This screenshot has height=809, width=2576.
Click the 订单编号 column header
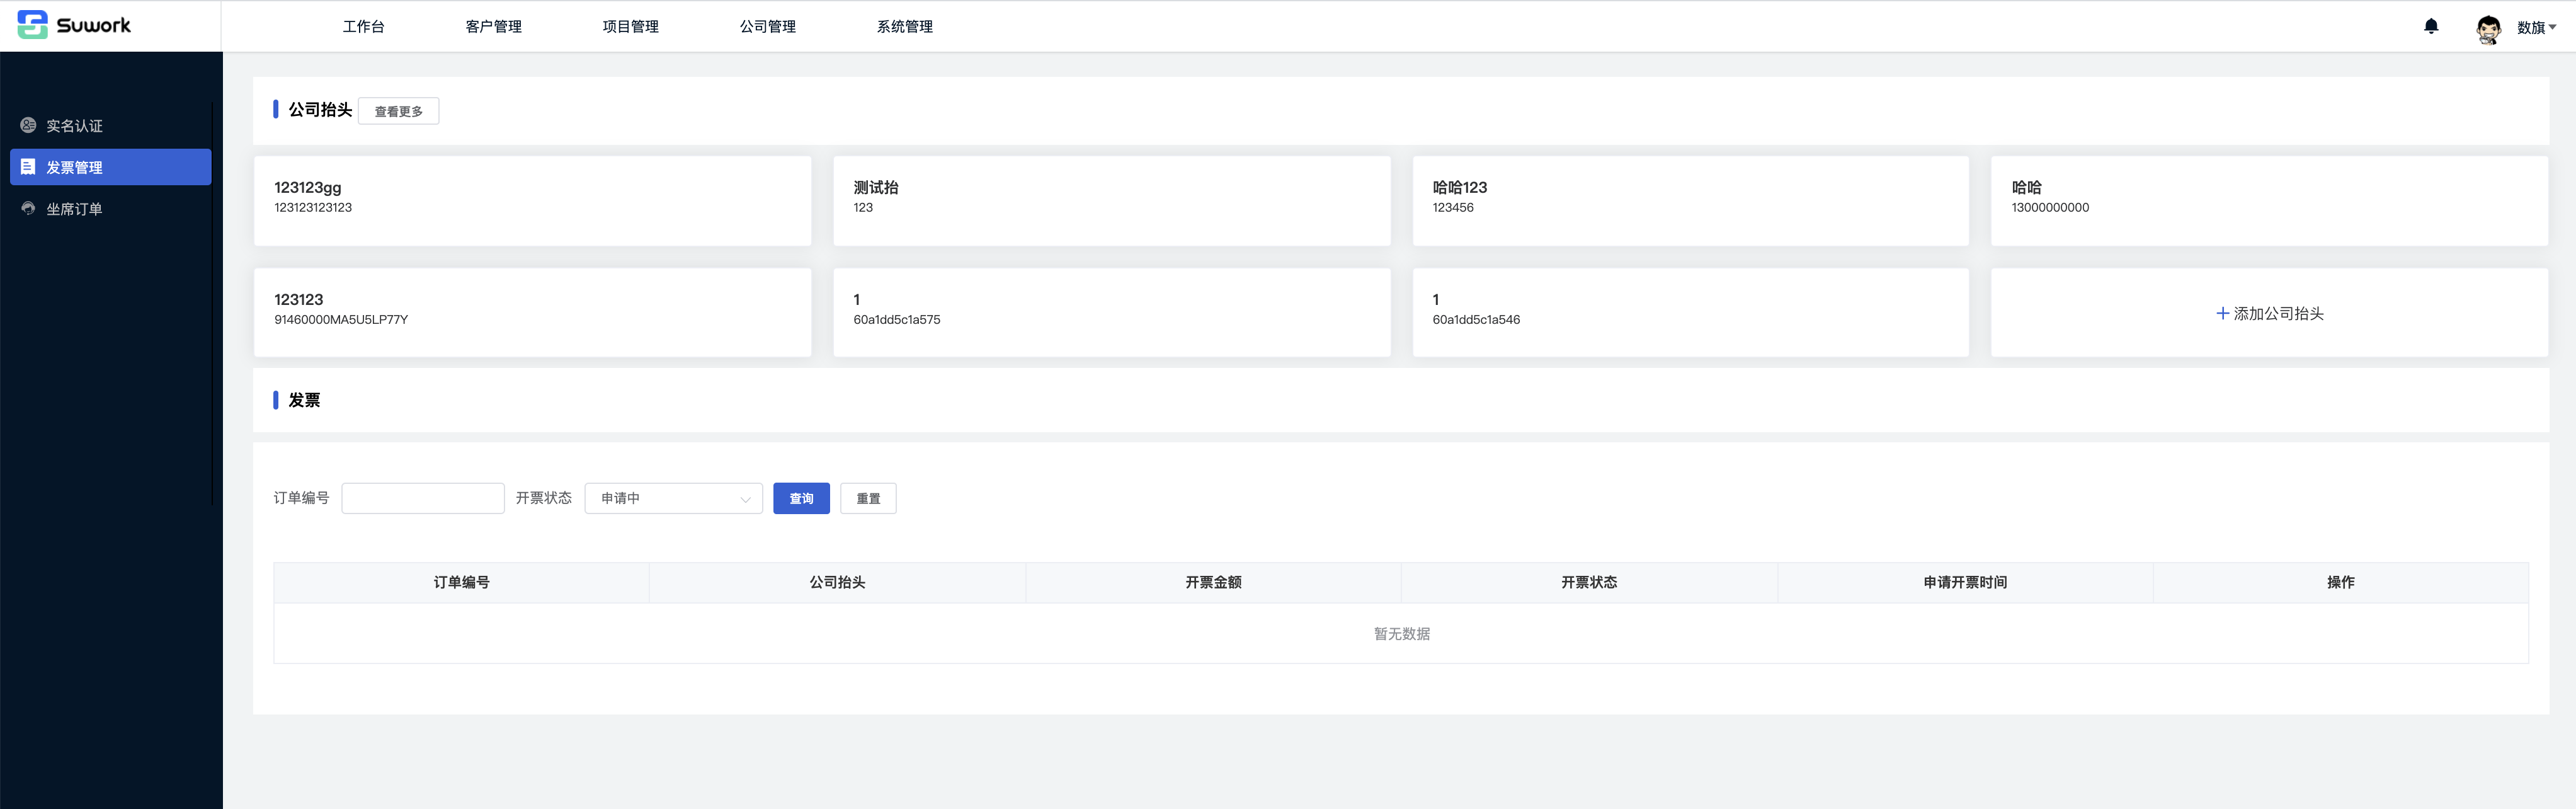[x=461, y=582]
